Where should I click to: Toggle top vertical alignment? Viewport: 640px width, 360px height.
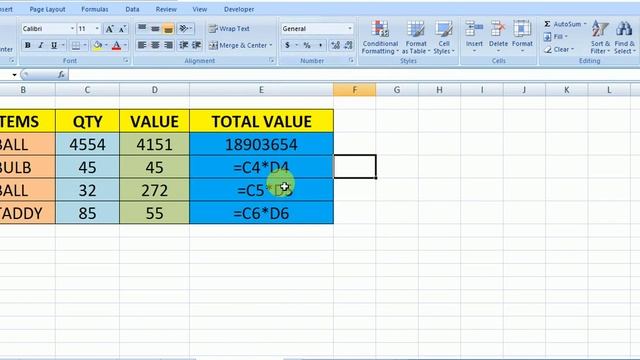pyautogui.click(x=142, y=28)
